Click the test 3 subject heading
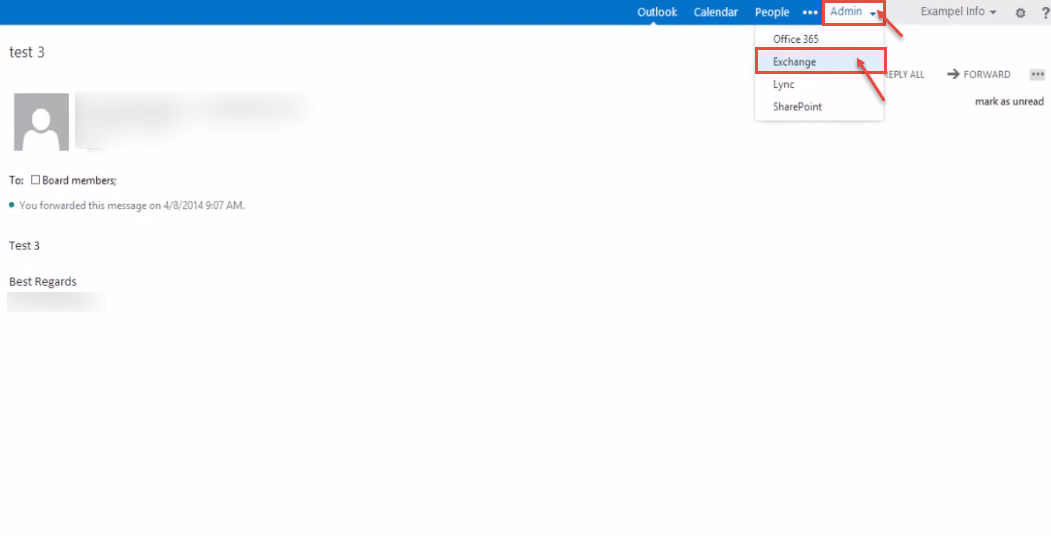This screenshot has height=536, width=1051. (x=27, y=52)
